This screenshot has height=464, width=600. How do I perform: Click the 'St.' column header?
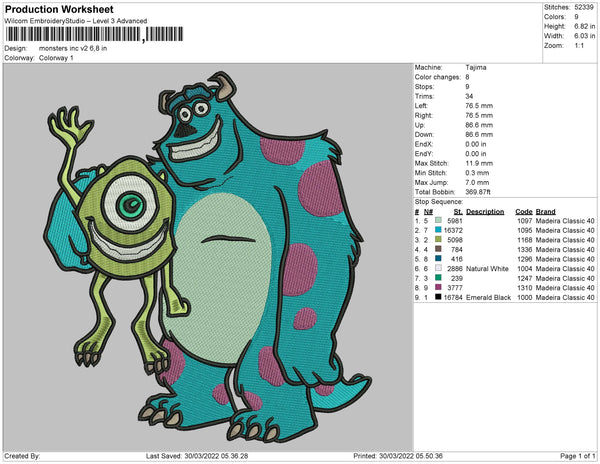coord(458,212)
